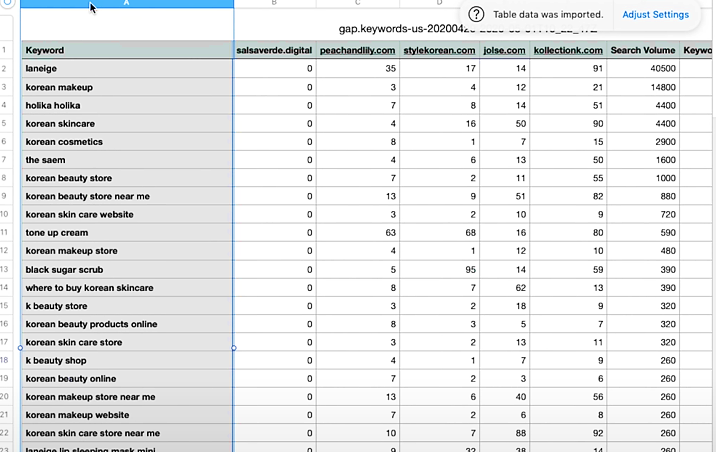This screenshot has height=452, width=716.
Task: Select search volume cell 880
Action: click(x=643, y=196)
